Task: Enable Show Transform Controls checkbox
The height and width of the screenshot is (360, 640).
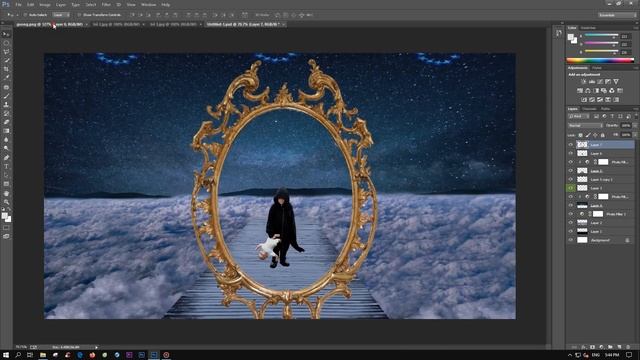Action: tap(79, 15)
